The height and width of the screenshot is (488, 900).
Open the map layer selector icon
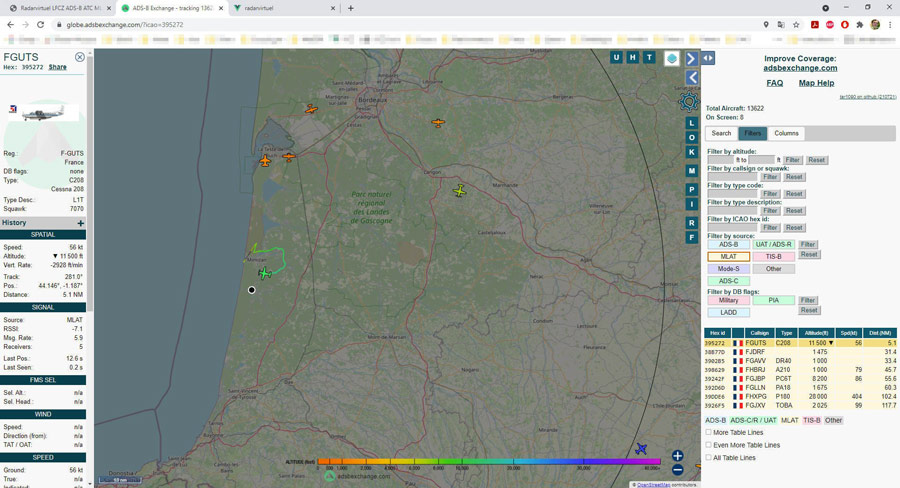pyautogui.click(x=672, y=59)
